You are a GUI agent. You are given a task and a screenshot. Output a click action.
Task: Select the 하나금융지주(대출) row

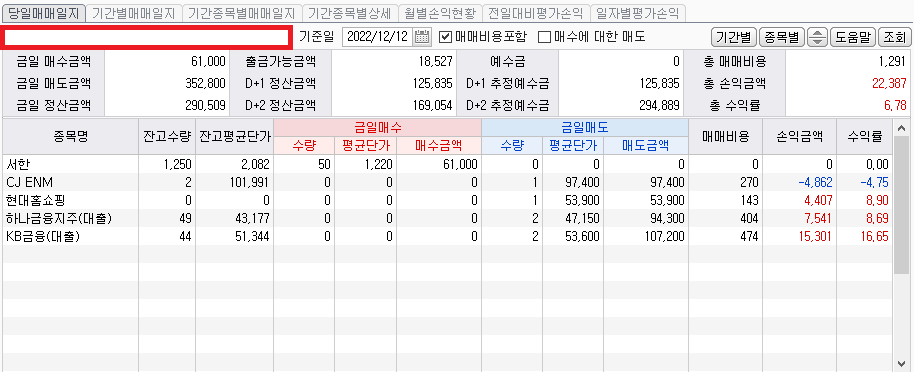point(448,218)
